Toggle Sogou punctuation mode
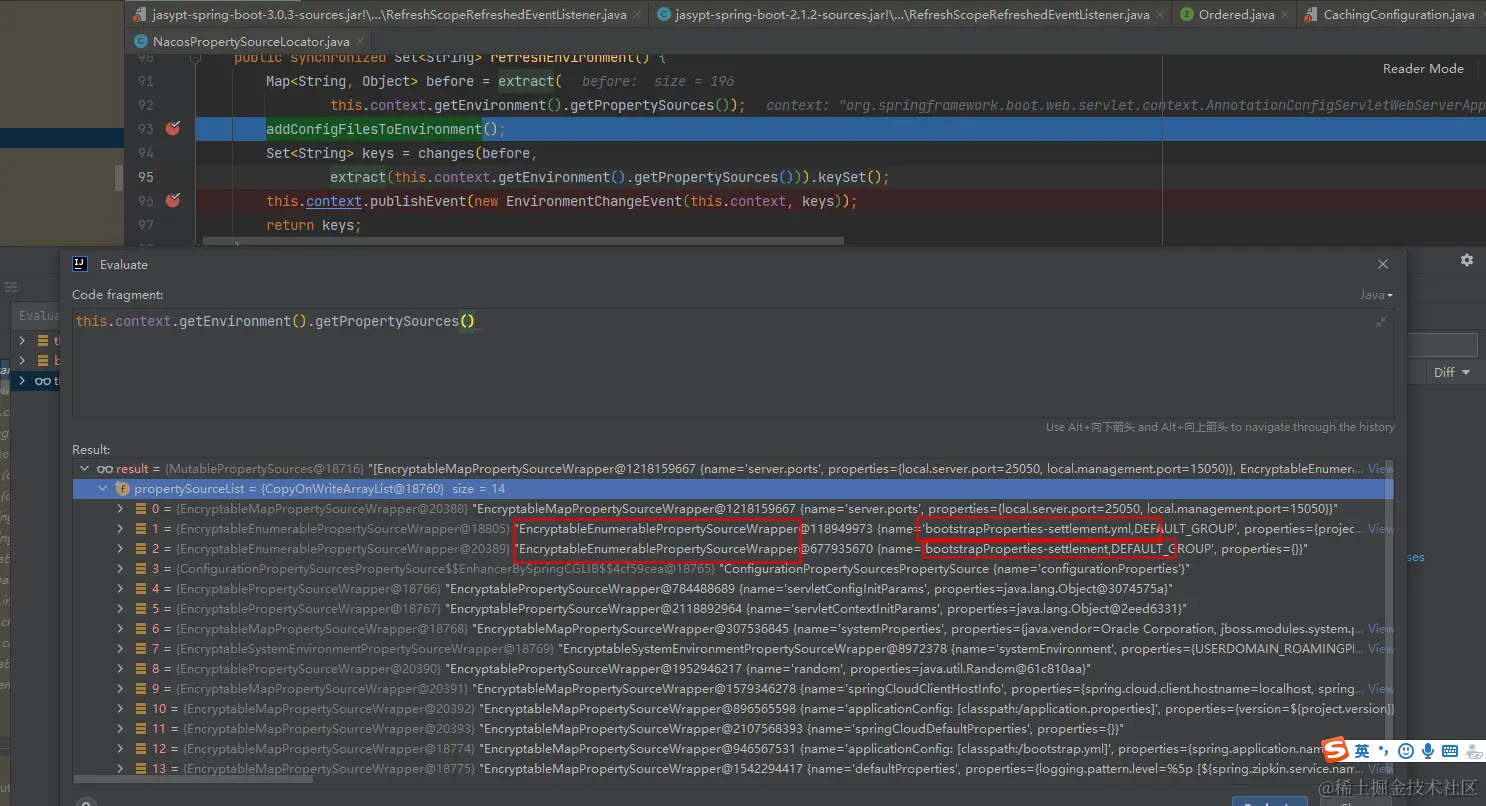 1384,751
